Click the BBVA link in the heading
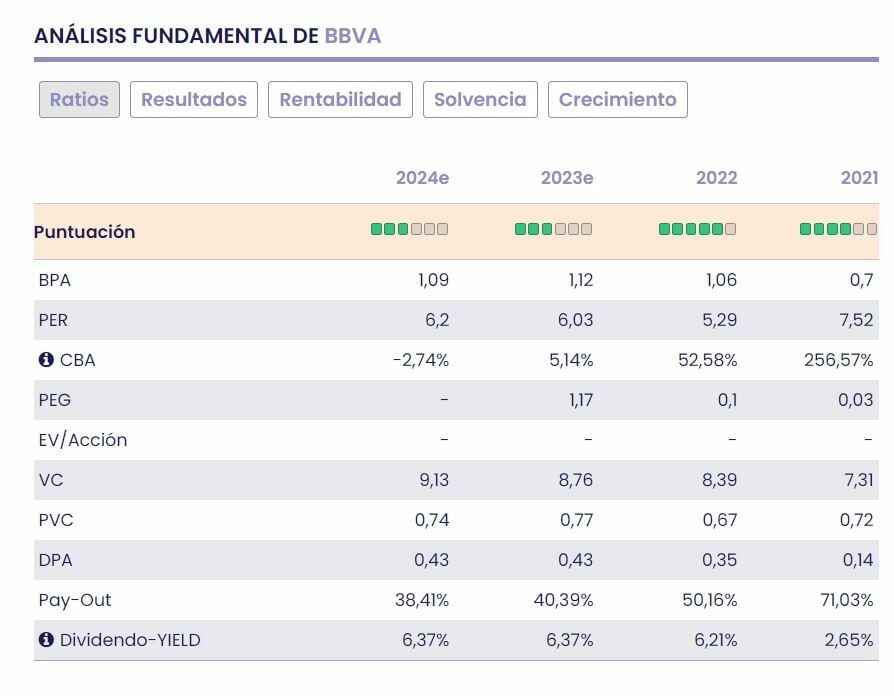This screenshot has width=894, height=696. click(352, 36)
